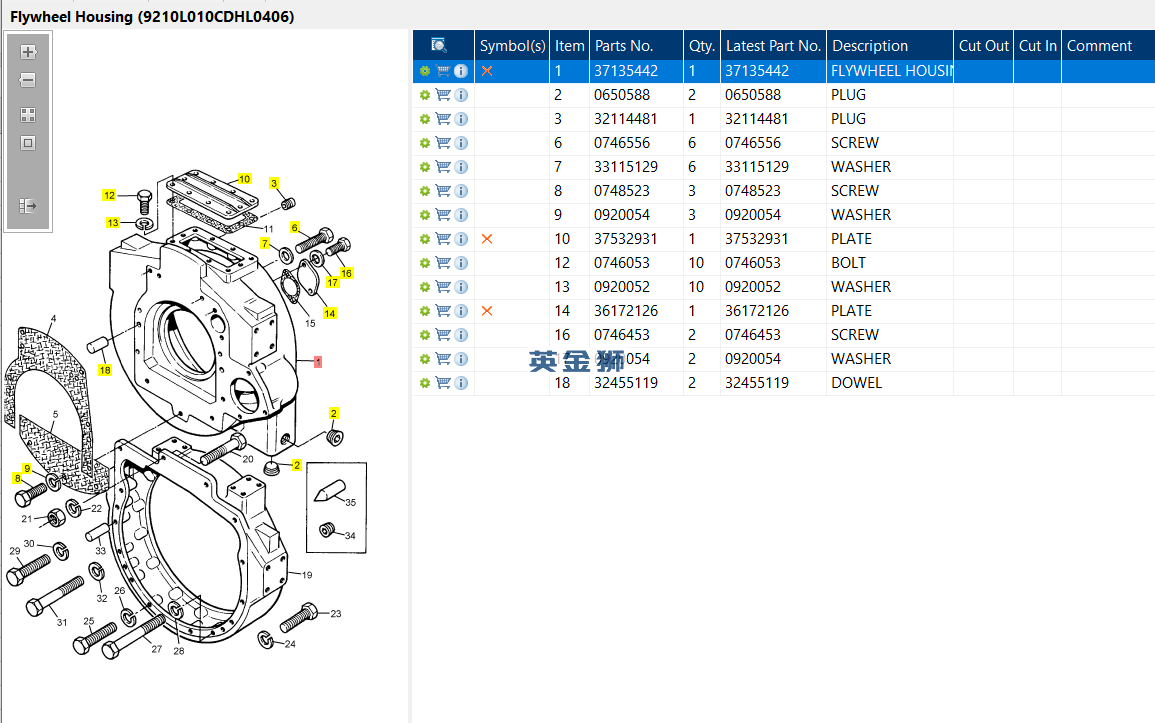The image size is (1155, 723).
Task: Select callout 3 plug on the diagram
Action: tap(274, 183)
